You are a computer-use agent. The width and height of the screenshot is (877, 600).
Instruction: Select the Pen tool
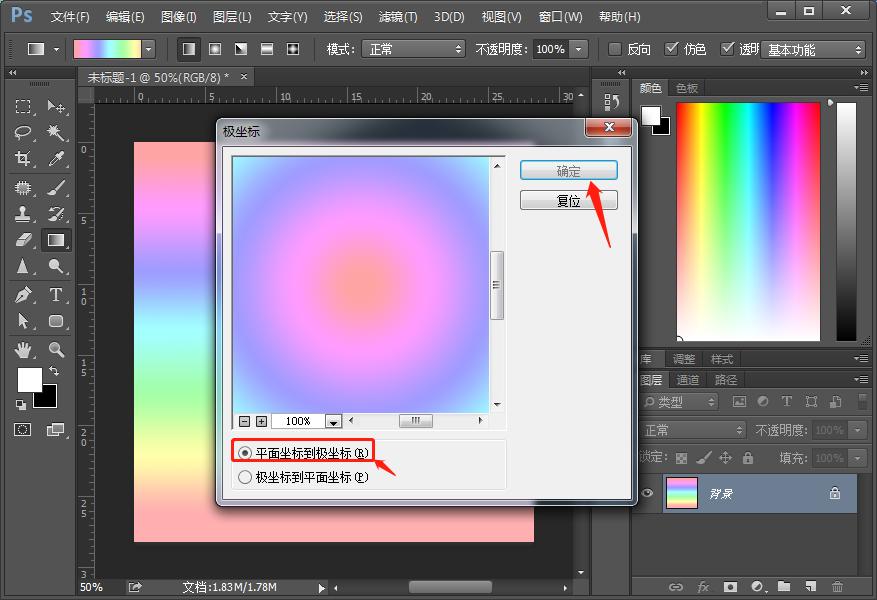(23, 294)
